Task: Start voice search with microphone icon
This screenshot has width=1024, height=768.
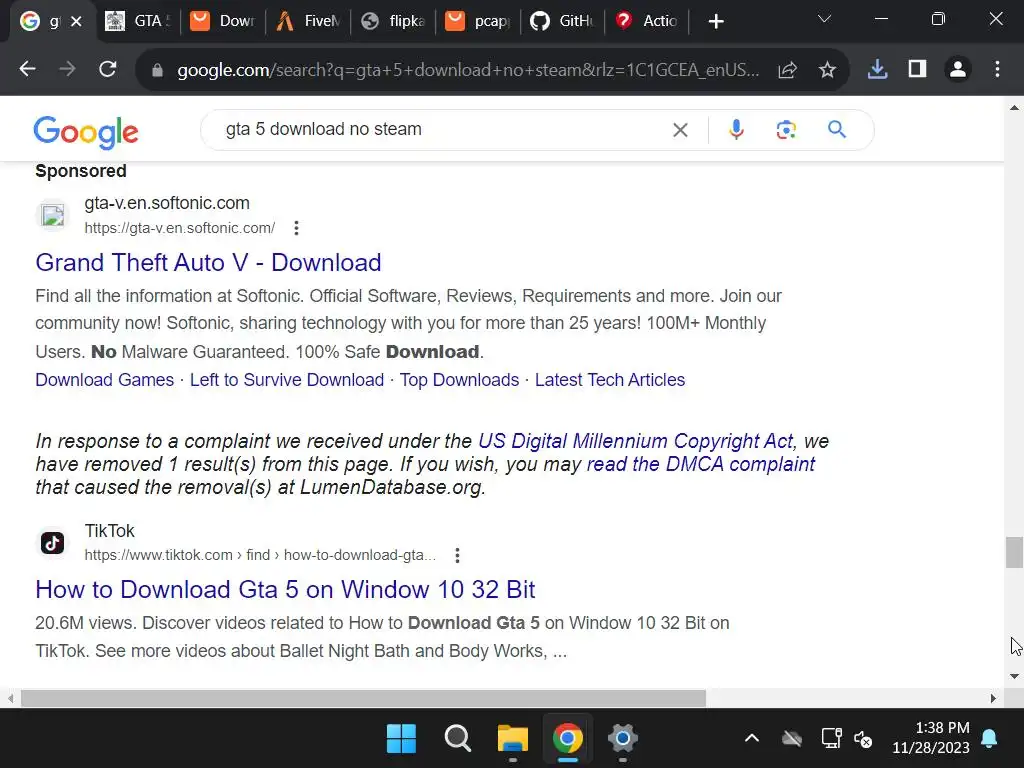Action: pyautogui.click(x=736, y=130)
